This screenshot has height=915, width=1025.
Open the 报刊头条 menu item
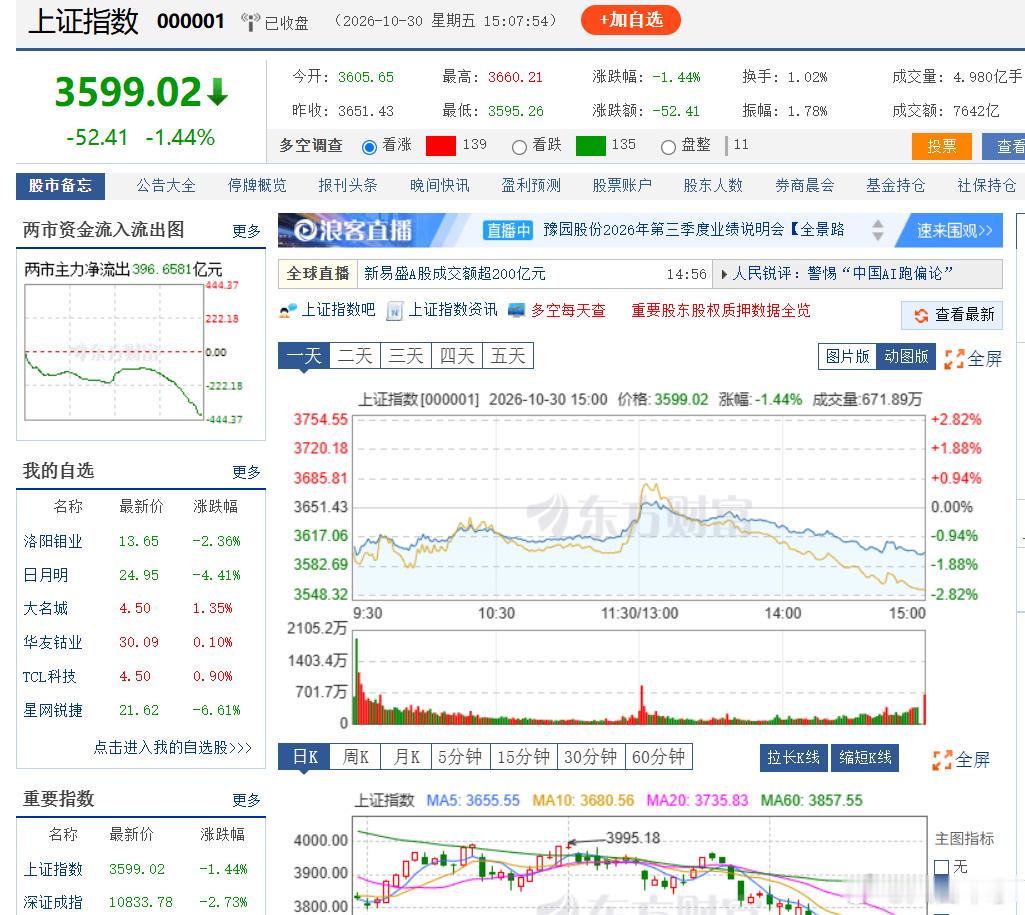(348, 186)
